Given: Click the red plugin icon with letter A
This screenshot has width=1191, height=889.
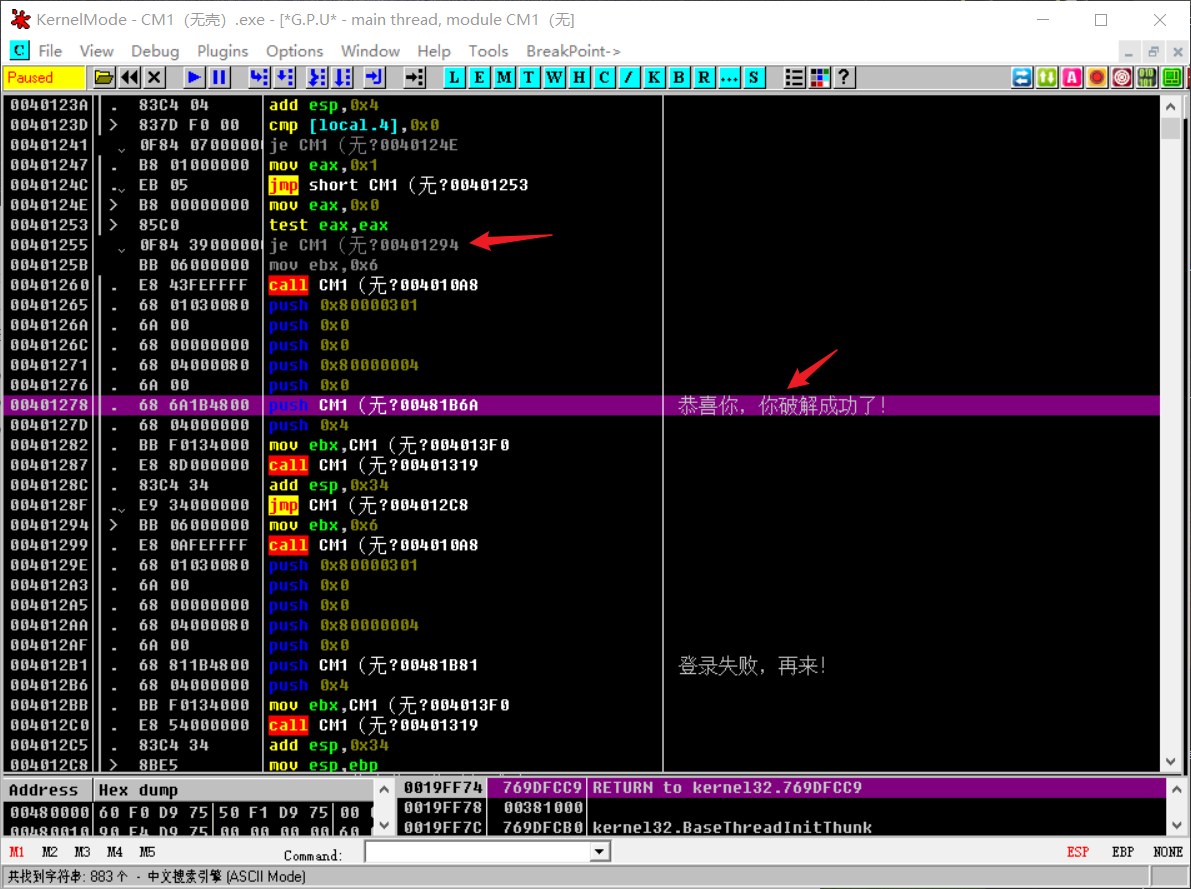Looking at the screenshot, I should (1072, 77).
